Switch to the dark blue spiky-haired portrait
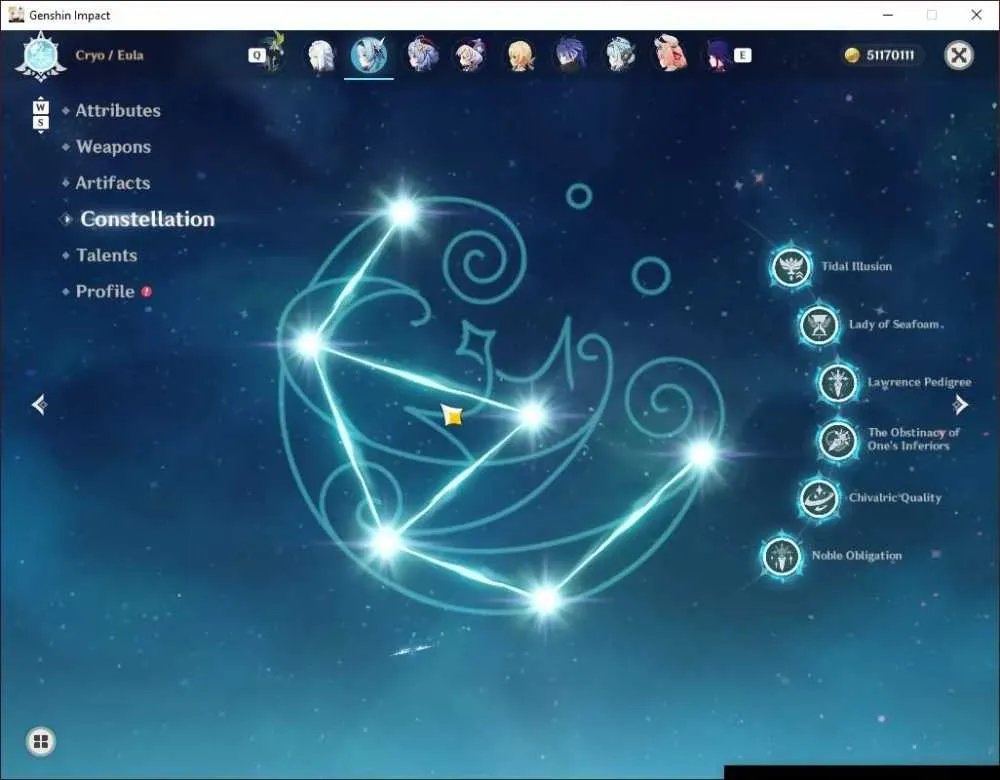Image resolution: width=1000 pixels, height=780 pixels. tap(570, 54)
